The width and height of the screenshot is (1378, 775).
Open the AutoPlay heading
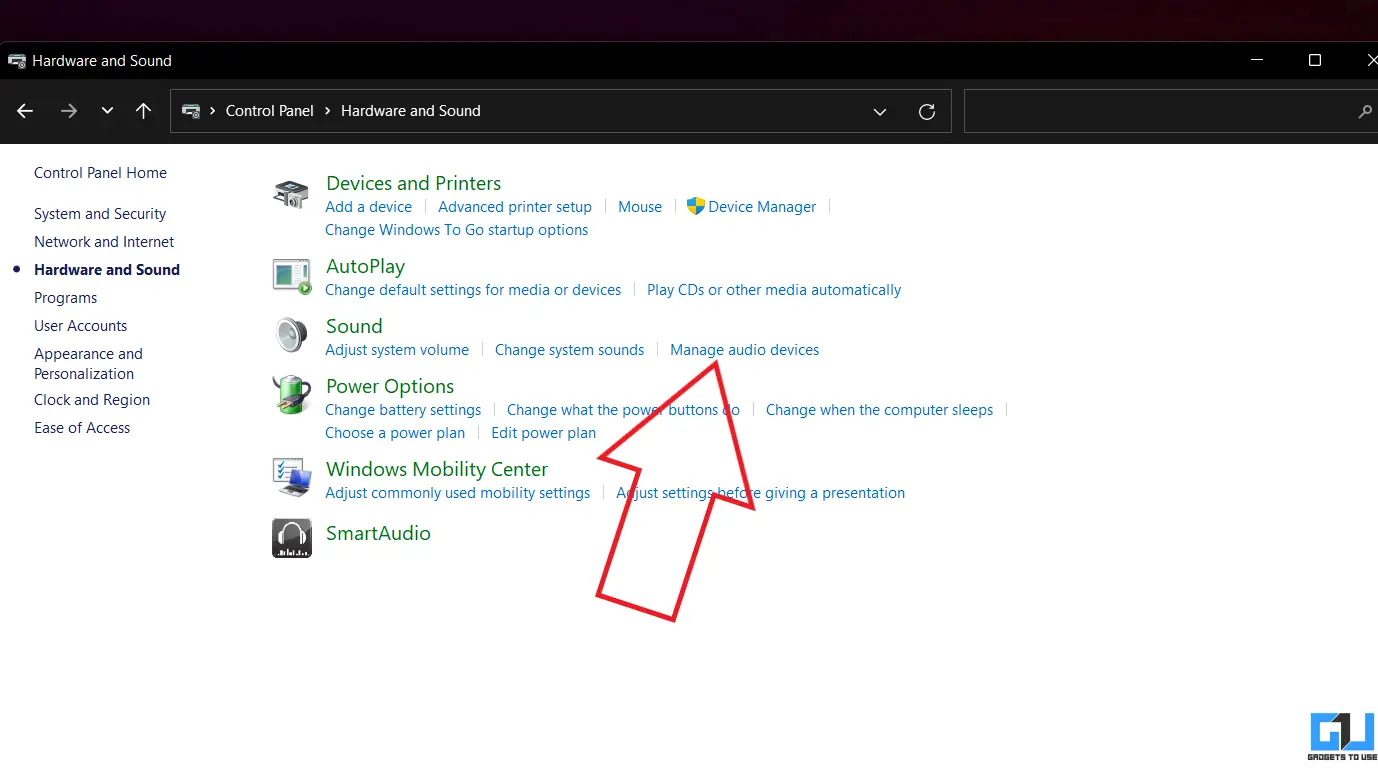point(365,267)
